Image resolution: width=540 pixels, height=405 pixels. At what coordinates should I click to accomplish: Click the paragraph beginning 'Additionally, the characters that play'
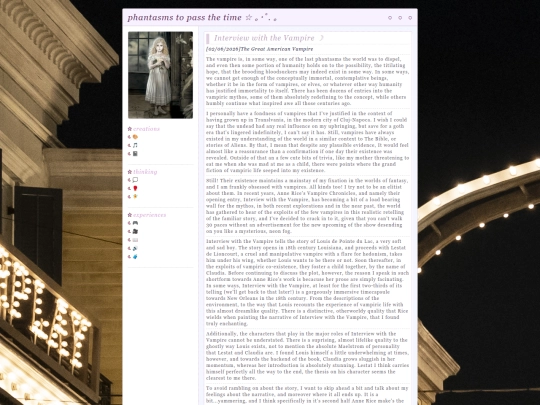coord(308,356)
